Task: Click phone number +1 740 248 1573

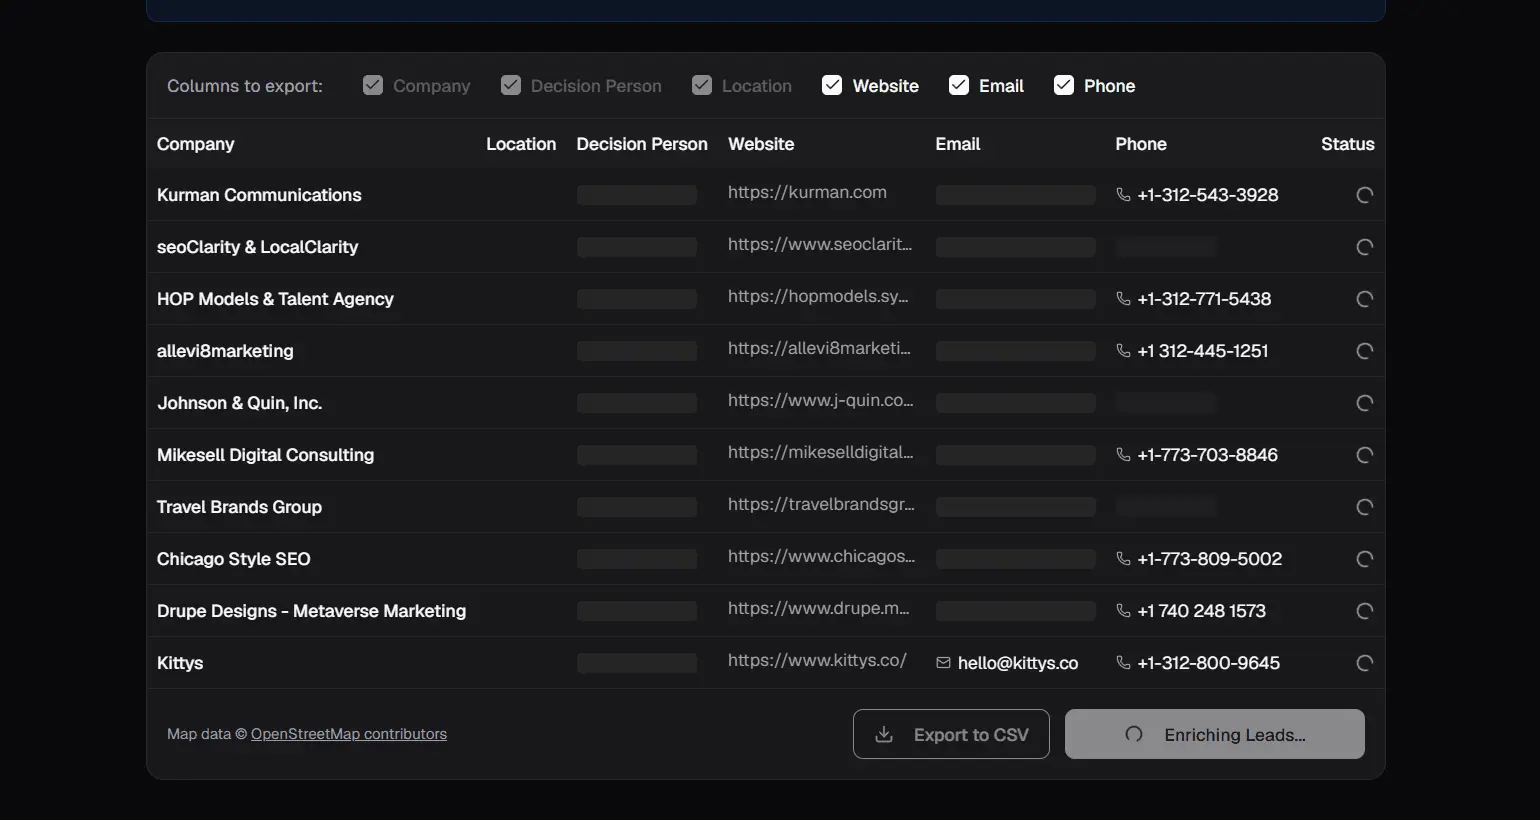Action: pyautogui.click(x=1202, y=611)
